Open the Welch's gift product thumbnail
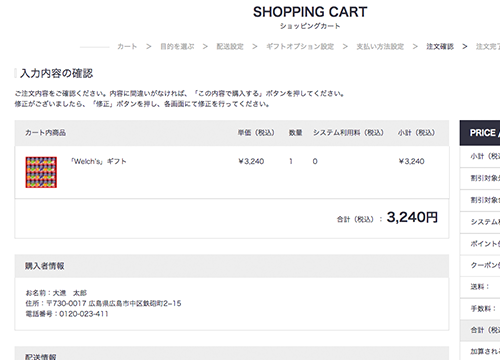The height and width of the screenshot is (360, 500). [41, 172]
